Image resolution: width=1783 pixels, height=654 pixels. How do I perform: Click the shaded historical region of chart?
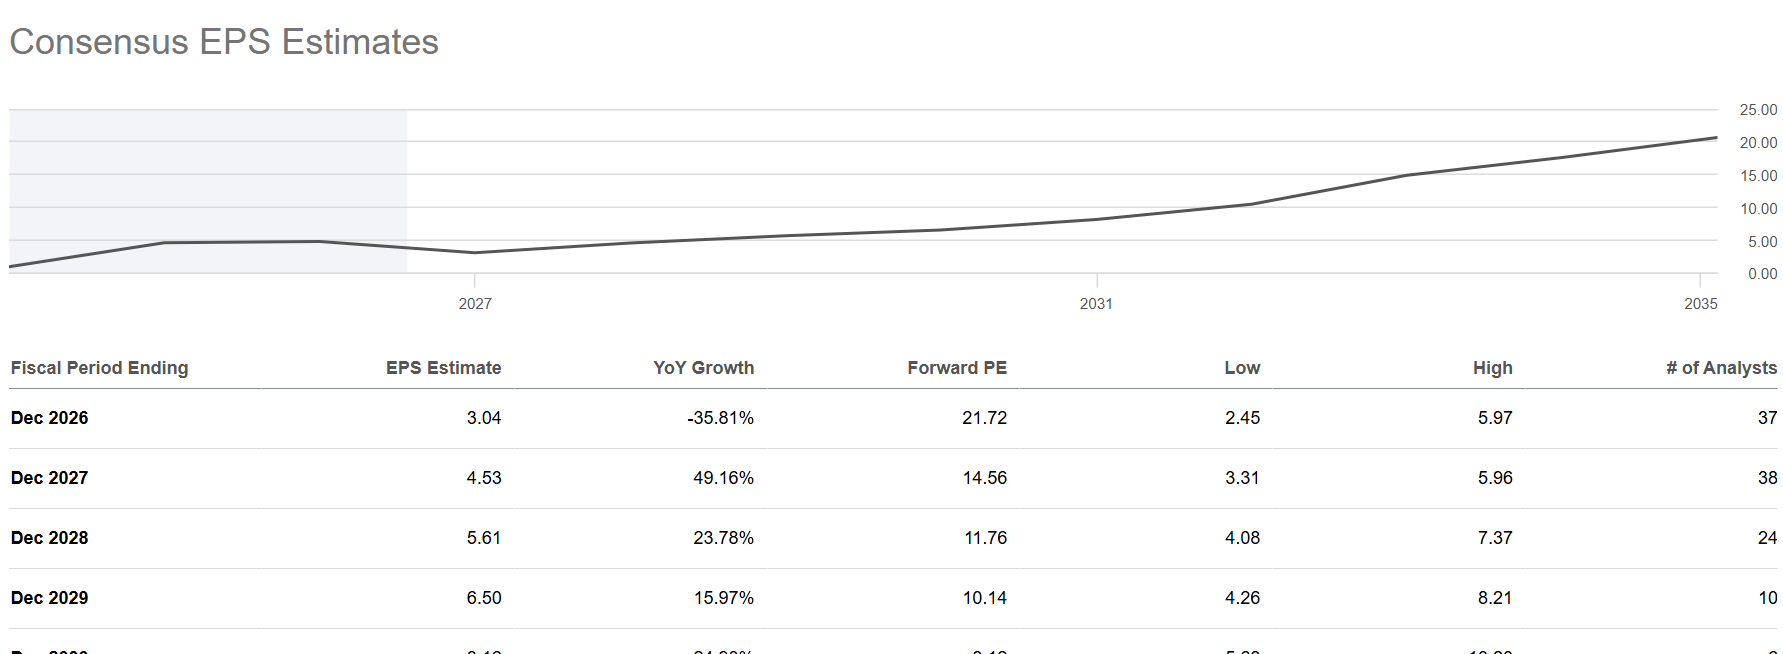tap(208, 191)
